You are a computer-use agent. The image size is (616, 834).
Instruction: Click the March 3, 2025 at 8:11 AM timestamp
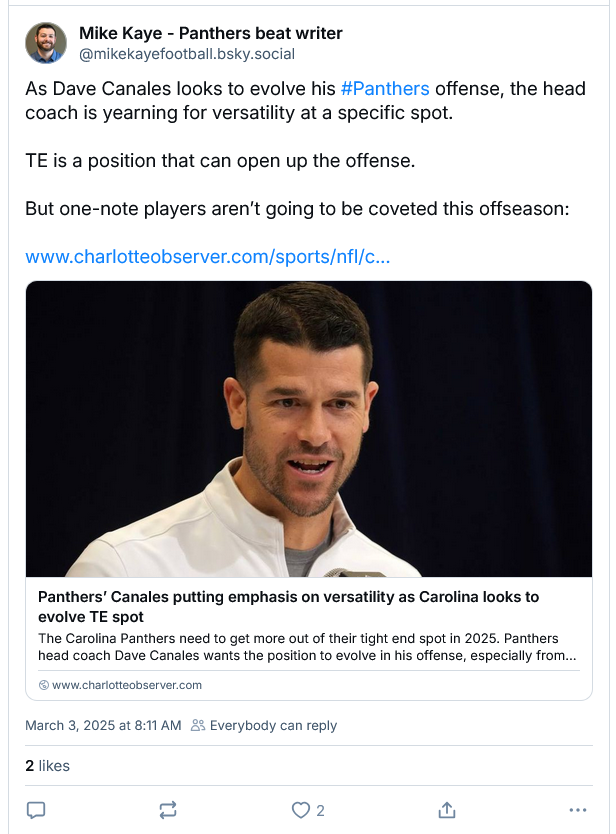coord(103,725)
